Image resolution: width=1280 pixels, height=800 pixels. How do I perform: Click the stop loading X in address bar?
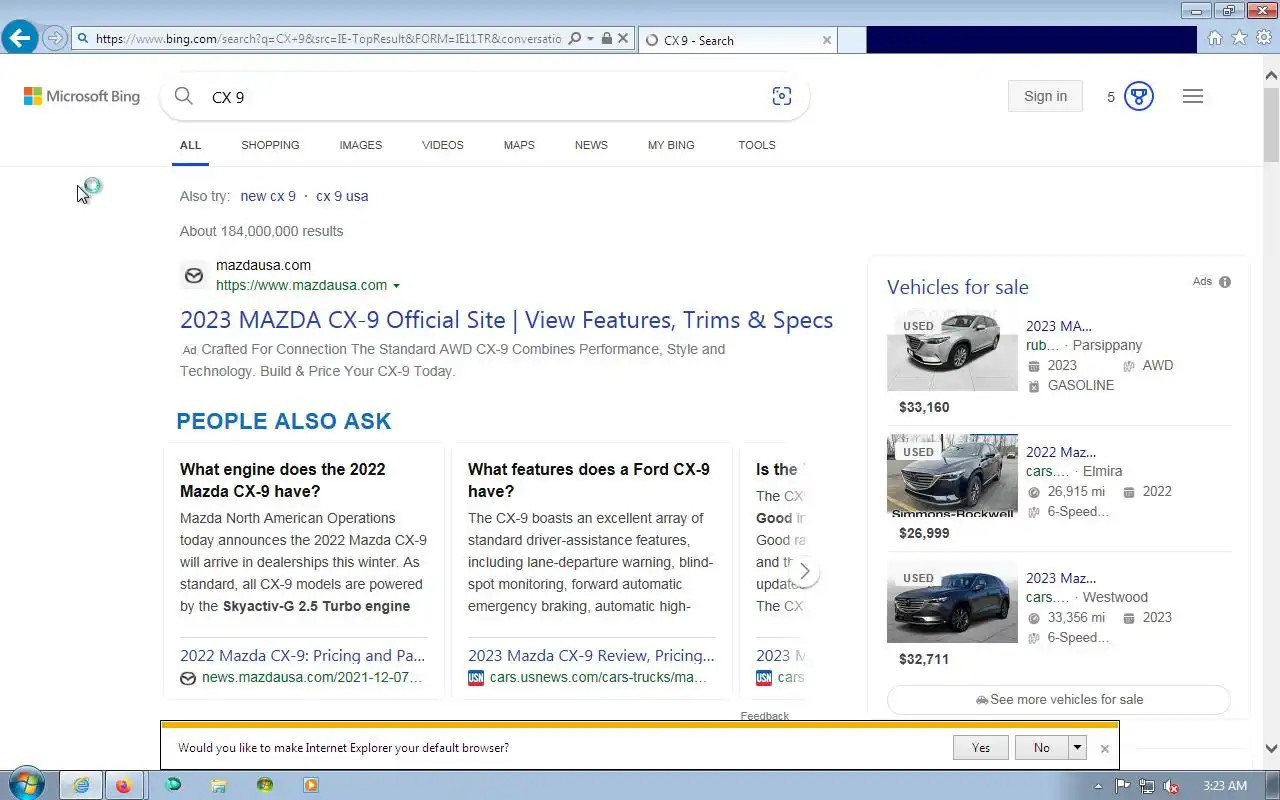click(623, 39)
